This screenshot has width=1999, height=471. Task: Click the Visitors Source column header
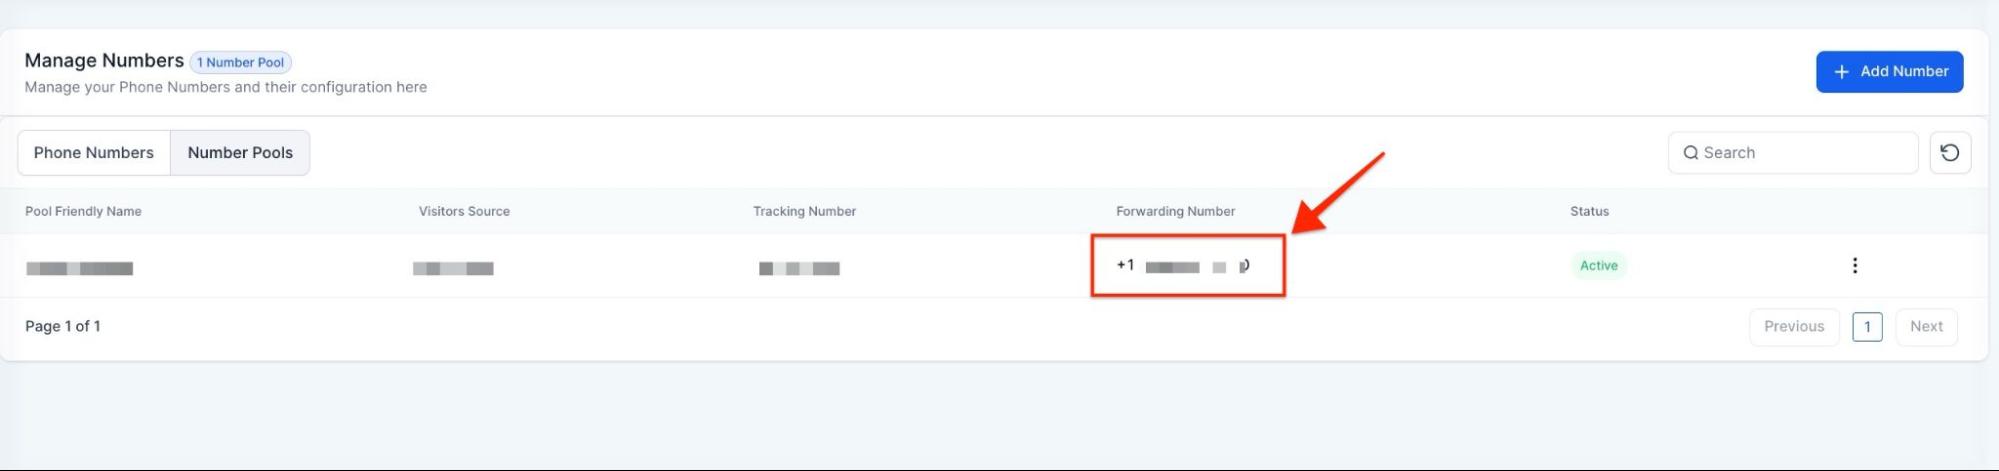pos(464,211)
